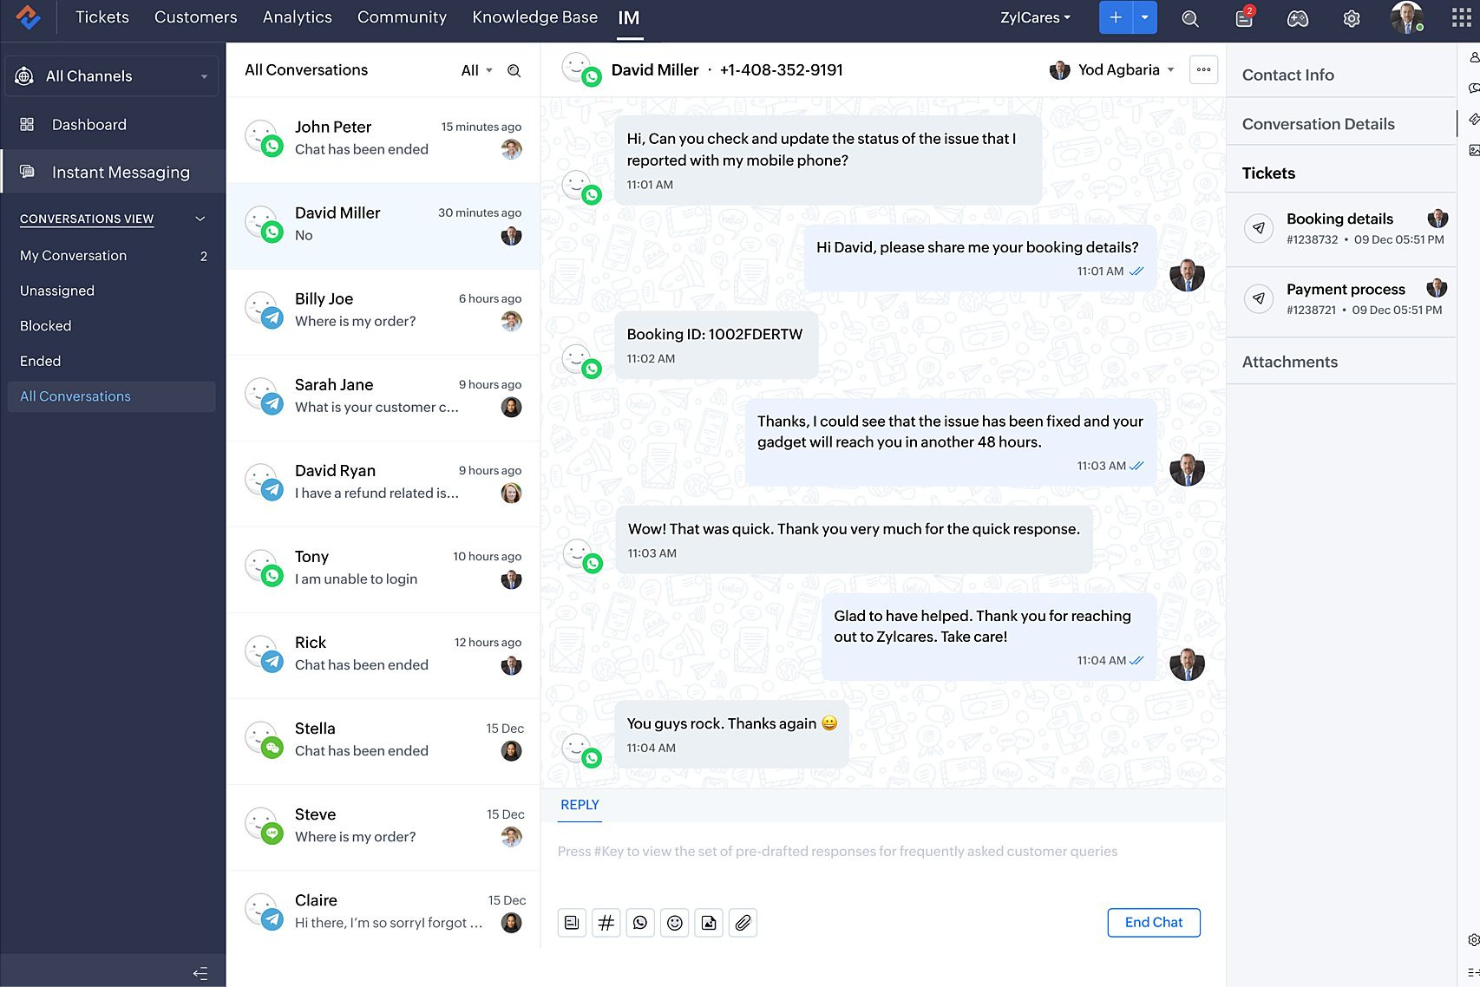Click David Miller's WhatsApp avatar in chat header
The width and height of the screenshot is (1480, 987).
coord(580,70)
